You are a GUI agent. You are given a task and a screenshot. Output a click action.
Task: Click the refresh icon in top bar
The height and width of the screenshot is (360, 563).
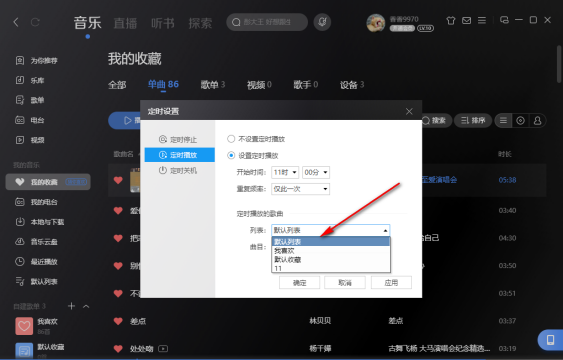pyautogui.click(x=35, y=22)
